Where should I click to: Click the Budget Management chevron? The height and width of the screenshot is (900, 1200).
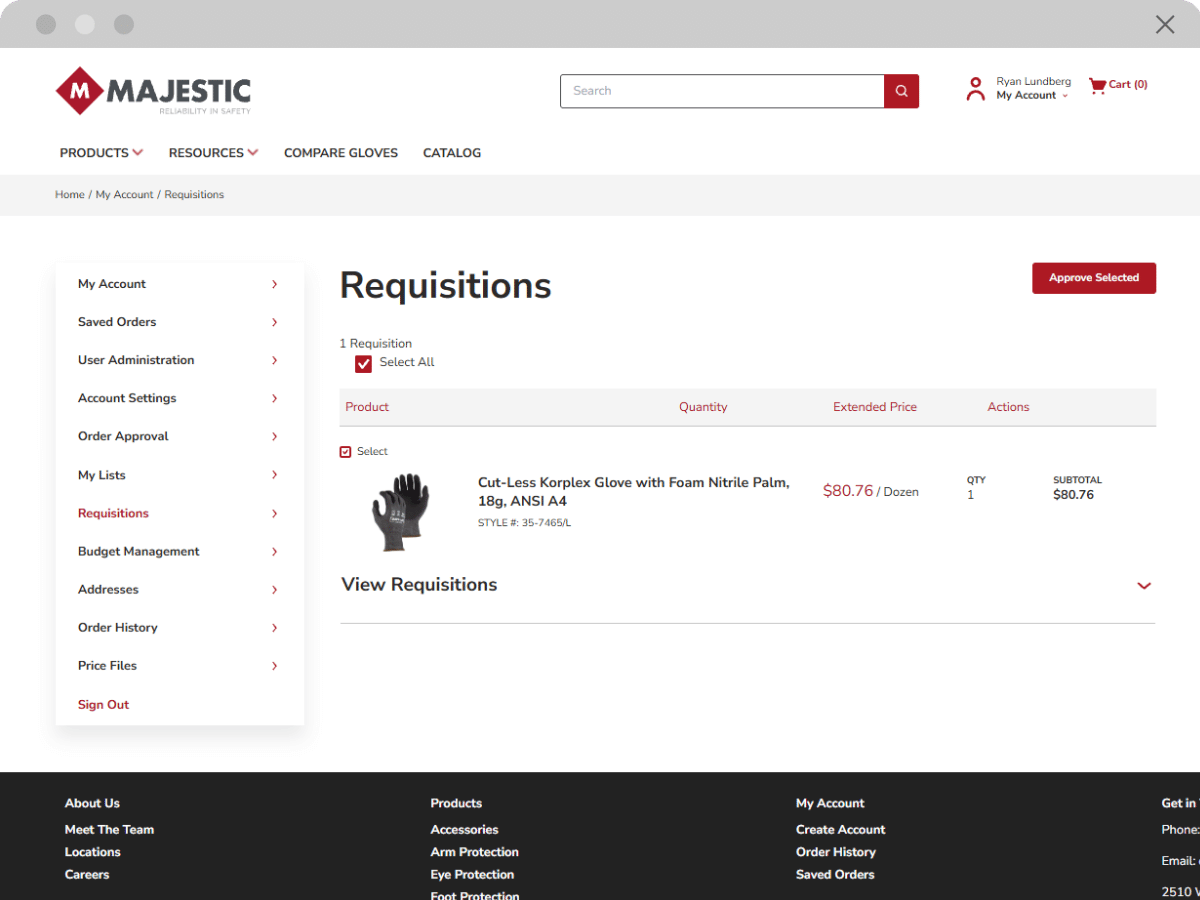(274, 551)
